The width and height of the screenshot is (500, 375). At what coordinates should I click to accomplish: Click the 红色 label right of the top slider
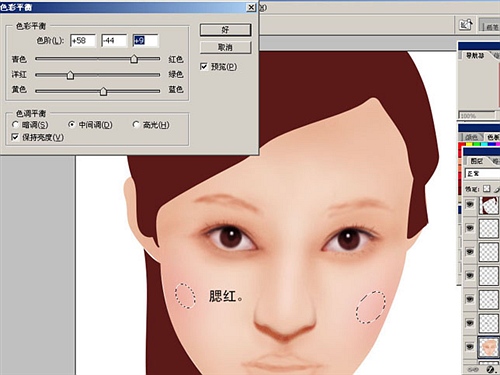176,59
